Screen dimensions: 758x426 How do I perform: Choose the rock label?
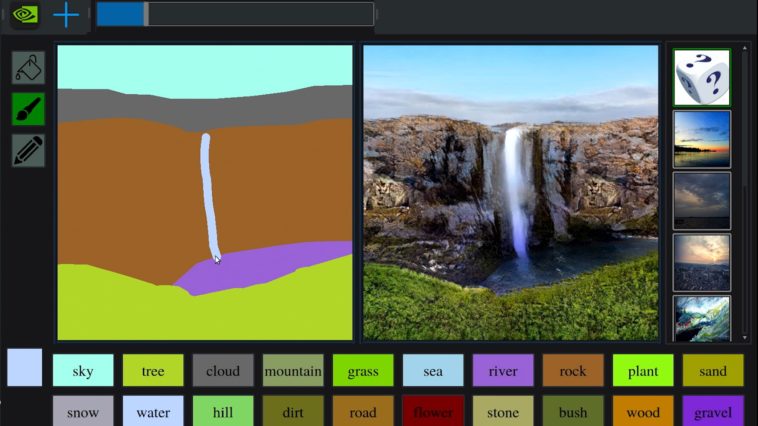pyautogui.click(x=573, y=370)
